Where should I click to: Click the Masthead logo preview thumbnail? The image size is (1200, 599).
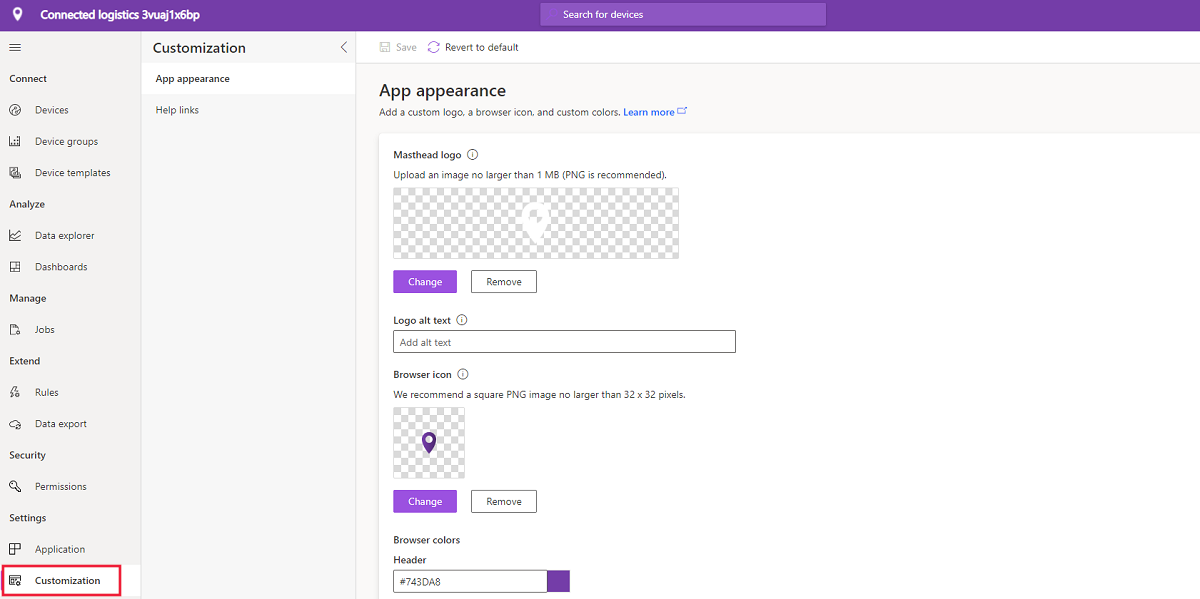click(536, 223)
